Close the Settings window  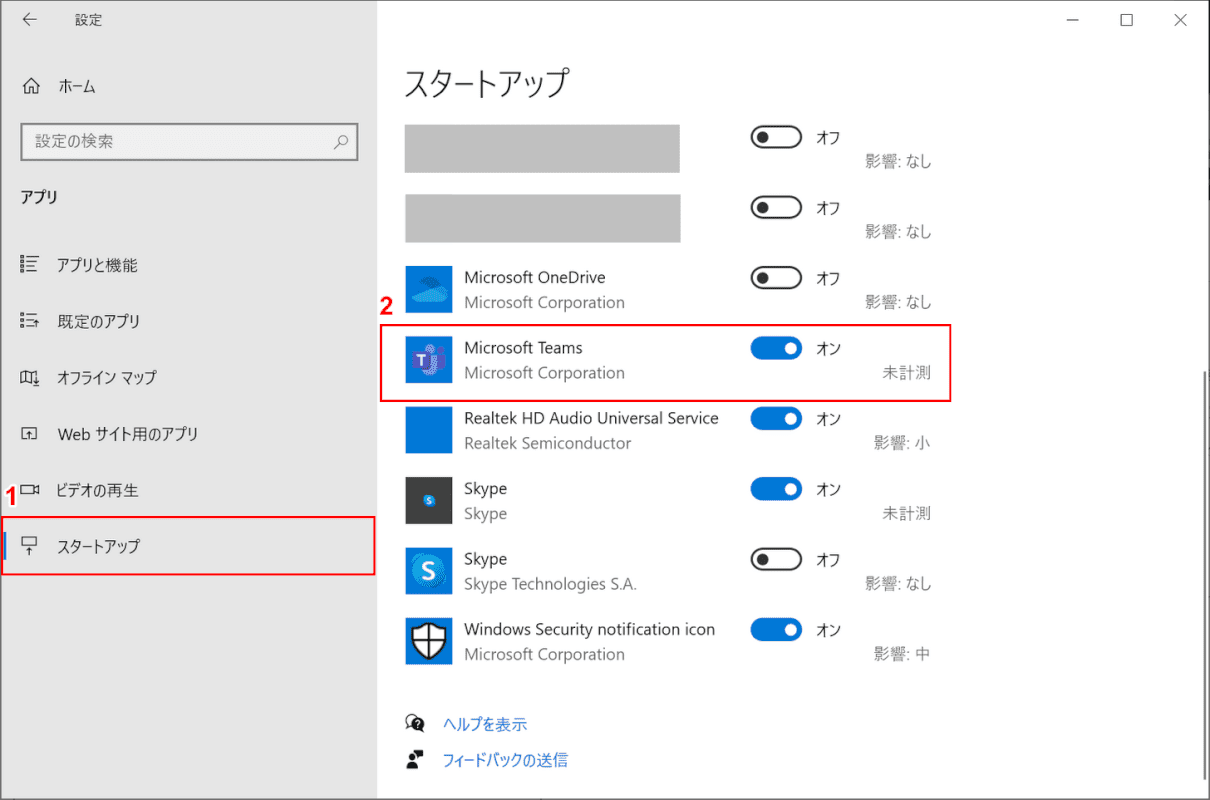tap(1181, 20)
